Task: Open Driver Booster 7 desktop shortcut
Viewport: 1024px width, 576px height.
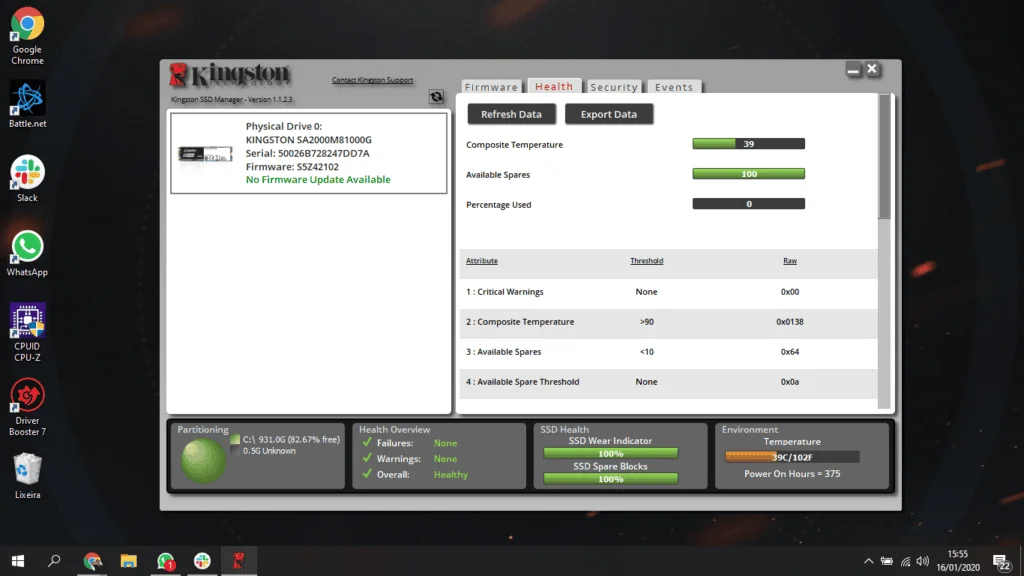Action: pos(27,407)
